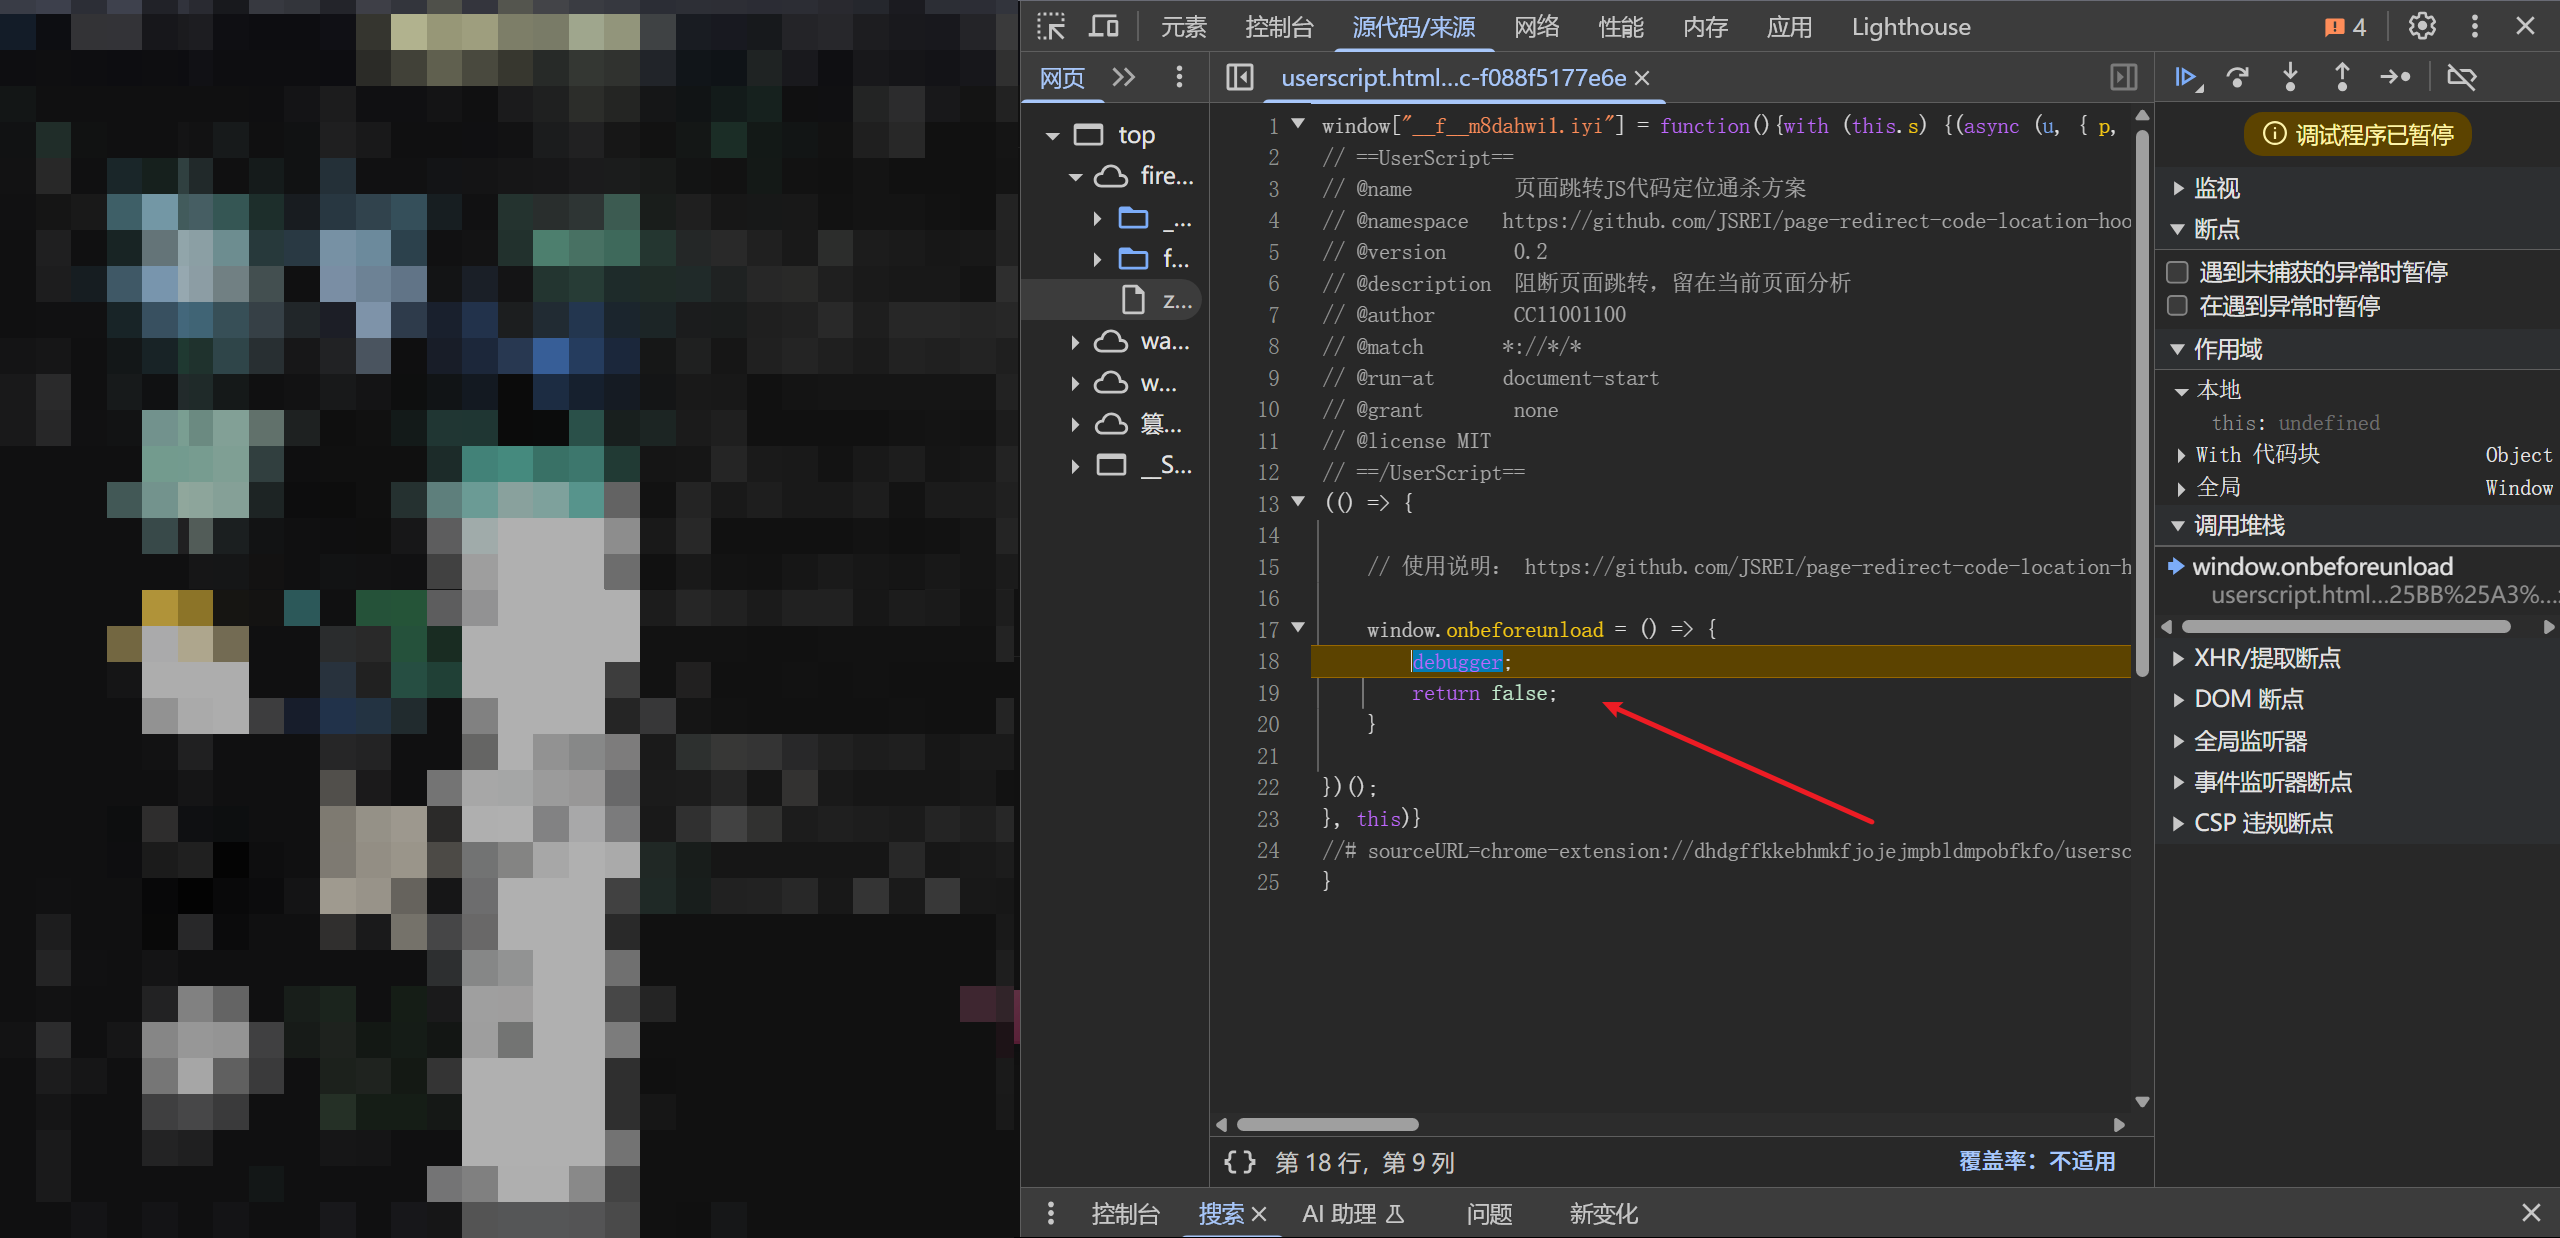Select window.onbeforeunload call stack frame

pyautogui.click(x=2321, y=567)
